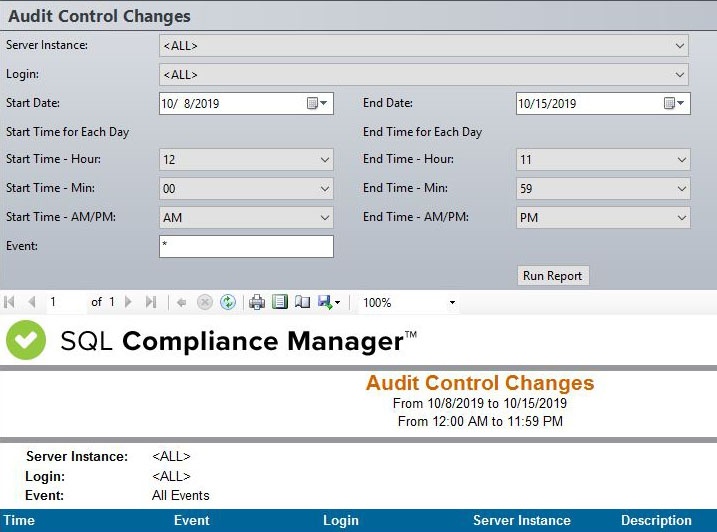The width and height of the screenshot is (717, 532).
Task: Click the Export save icon
Action: [x=325, y=302]
